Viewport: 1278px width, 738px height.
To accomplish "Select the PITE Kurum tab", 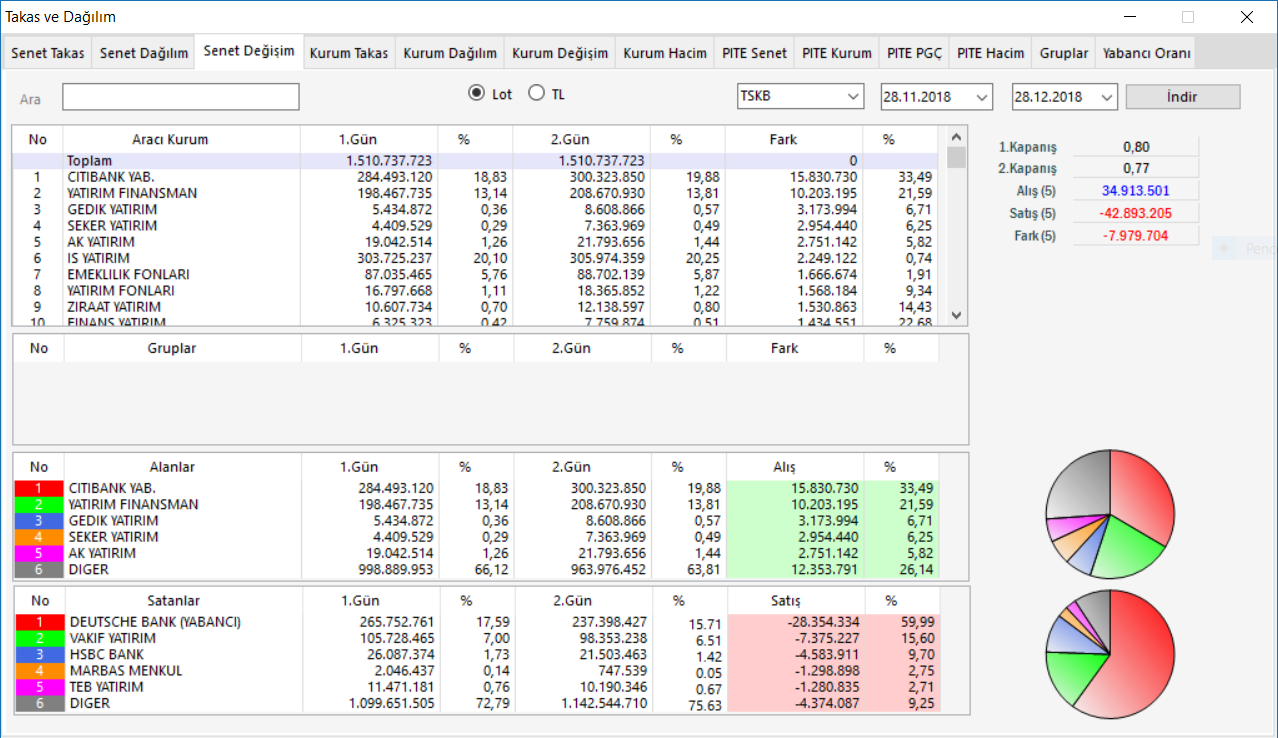I will [838, 54].
